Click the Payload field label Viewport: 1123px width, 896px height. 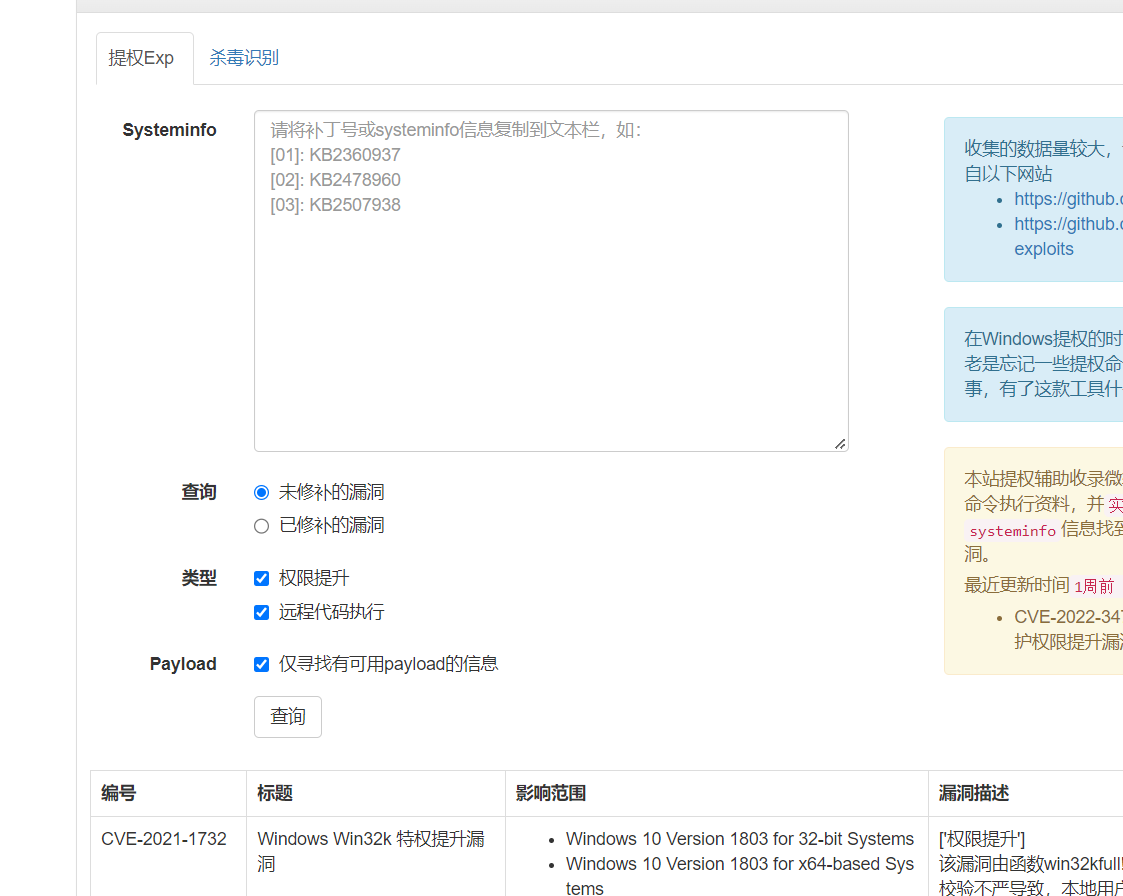[183, 664]
